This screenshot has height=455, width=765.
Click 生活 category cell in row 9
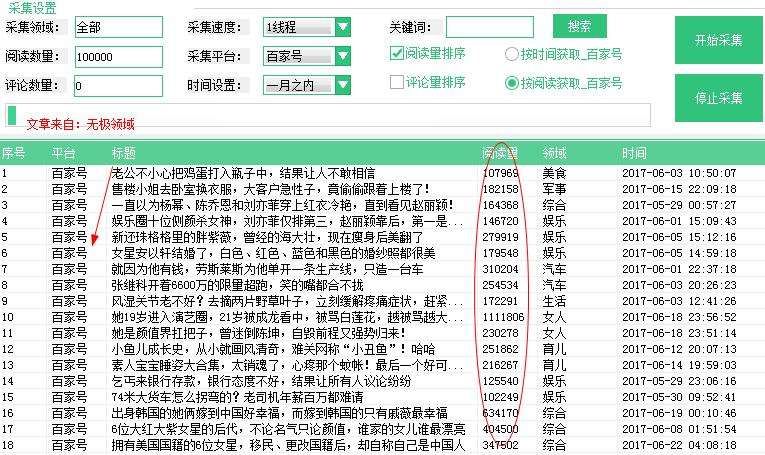tap(554, 301)
